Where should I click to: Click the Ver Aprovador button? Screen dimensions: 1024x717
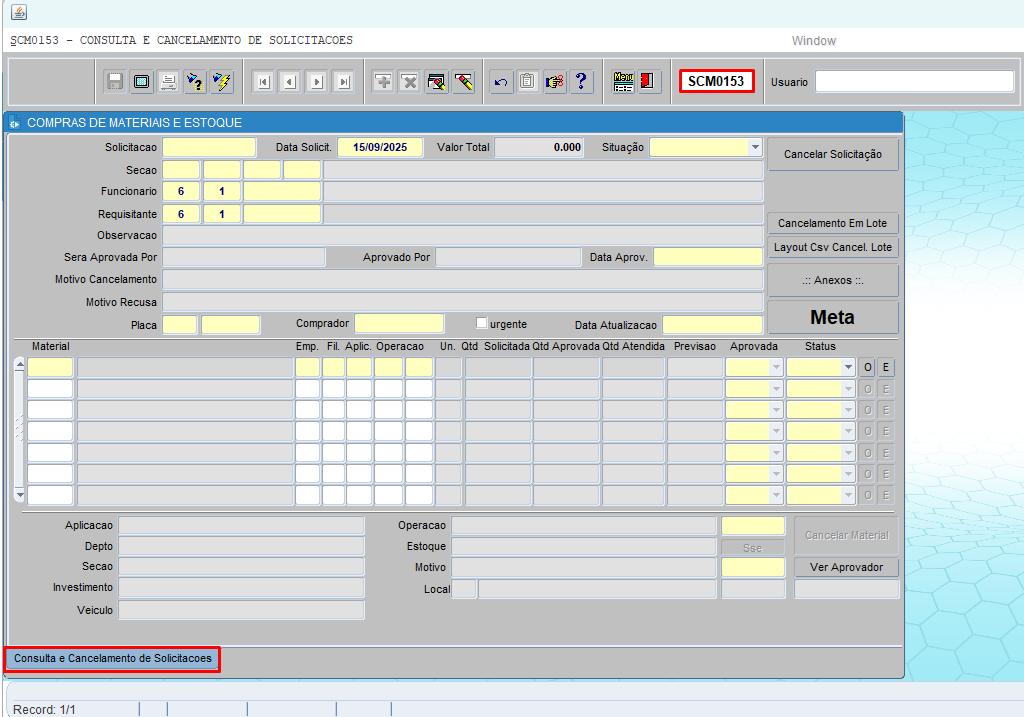846,567
